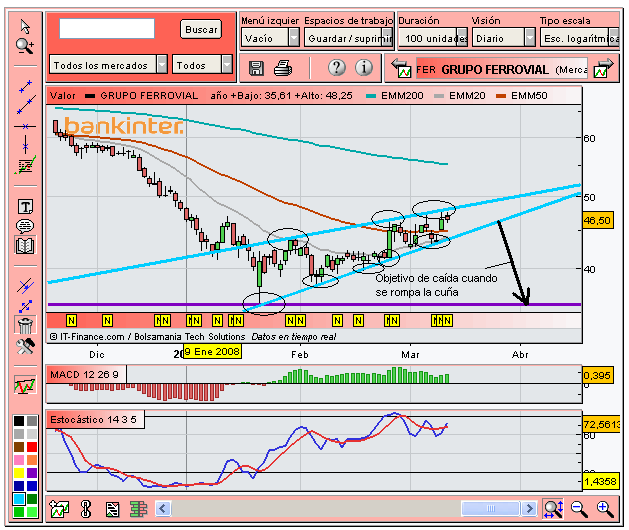Go to next security arrow

[603, 68]
